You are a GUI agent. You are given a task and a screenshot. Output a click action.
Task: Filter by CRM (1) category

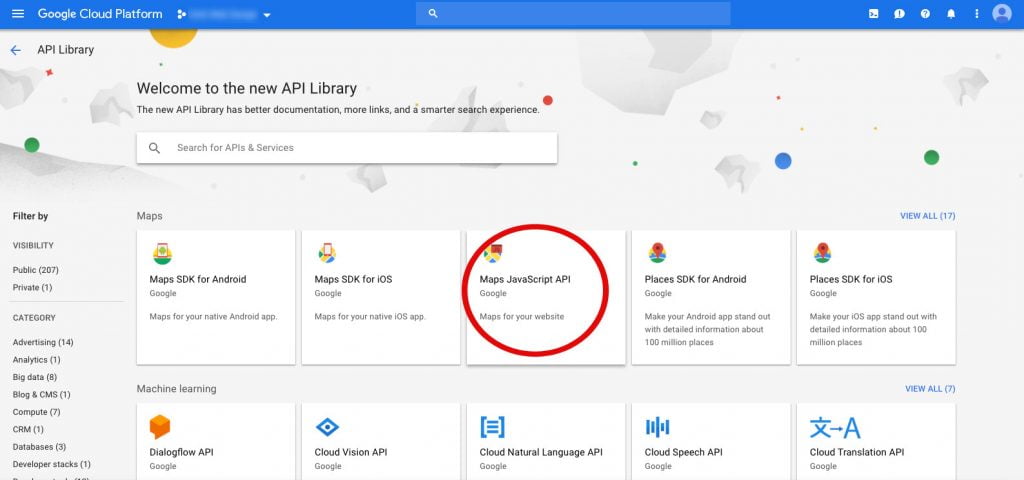tap(28, 430)
